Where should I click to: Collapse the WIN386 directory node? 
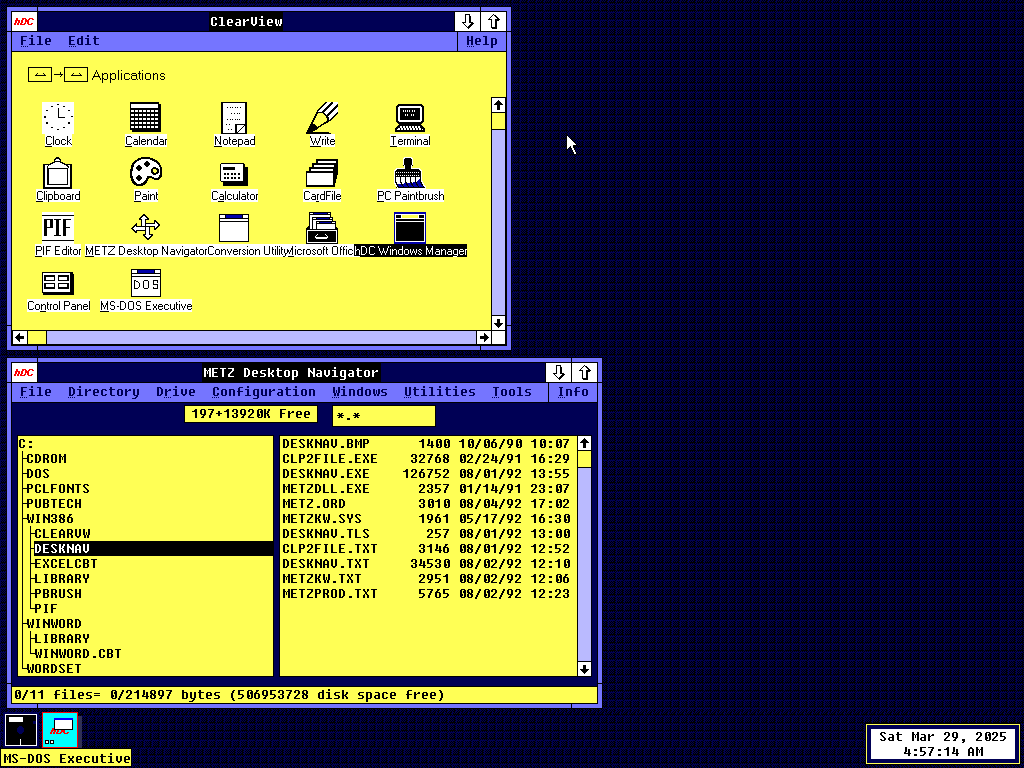point(50,519)
